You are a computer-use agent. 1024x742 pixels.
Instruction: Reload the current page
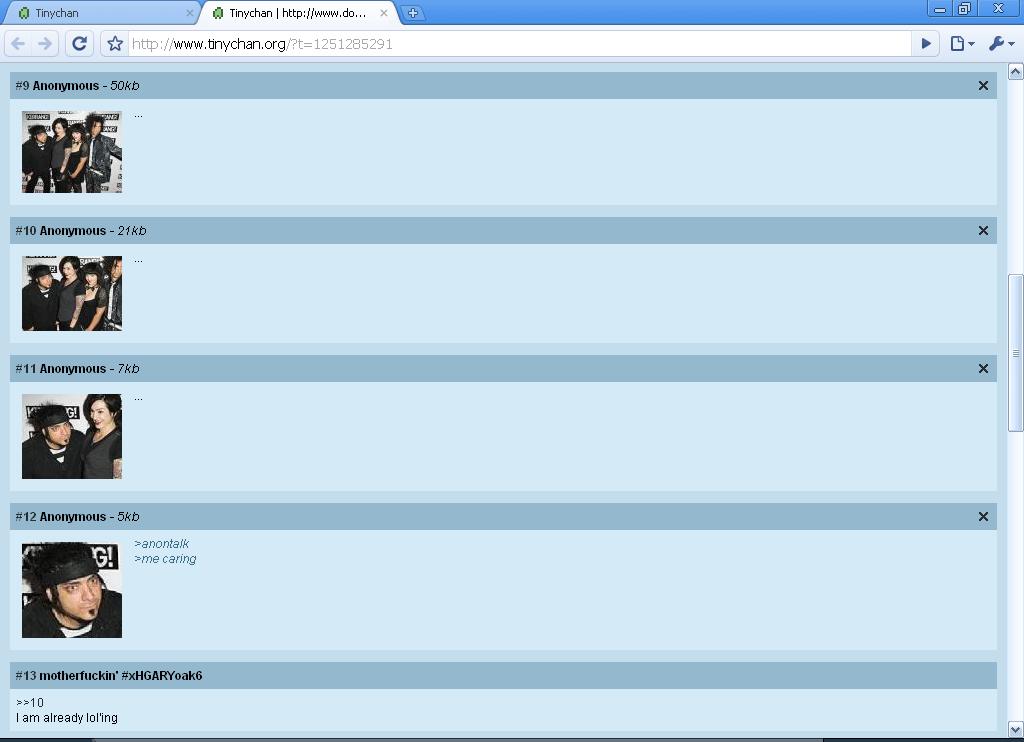tap(80, 44)
